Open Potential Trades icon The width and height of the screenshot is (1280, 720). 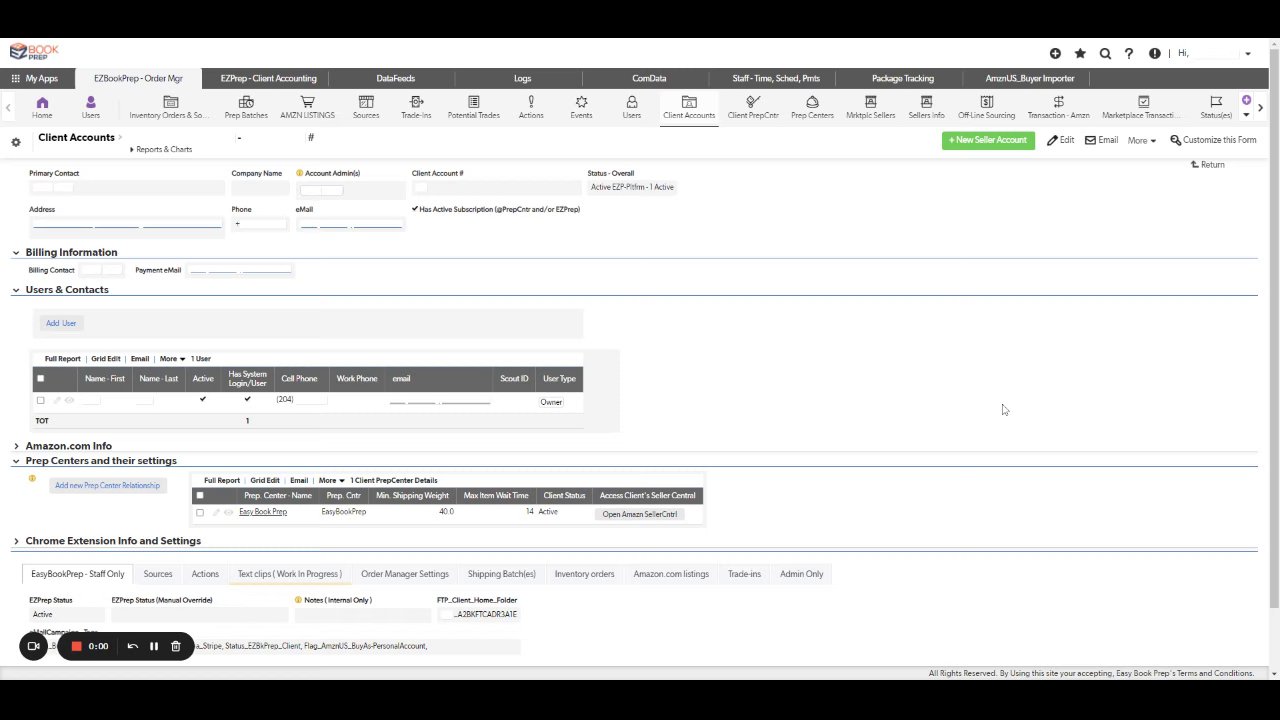point(474,107)
